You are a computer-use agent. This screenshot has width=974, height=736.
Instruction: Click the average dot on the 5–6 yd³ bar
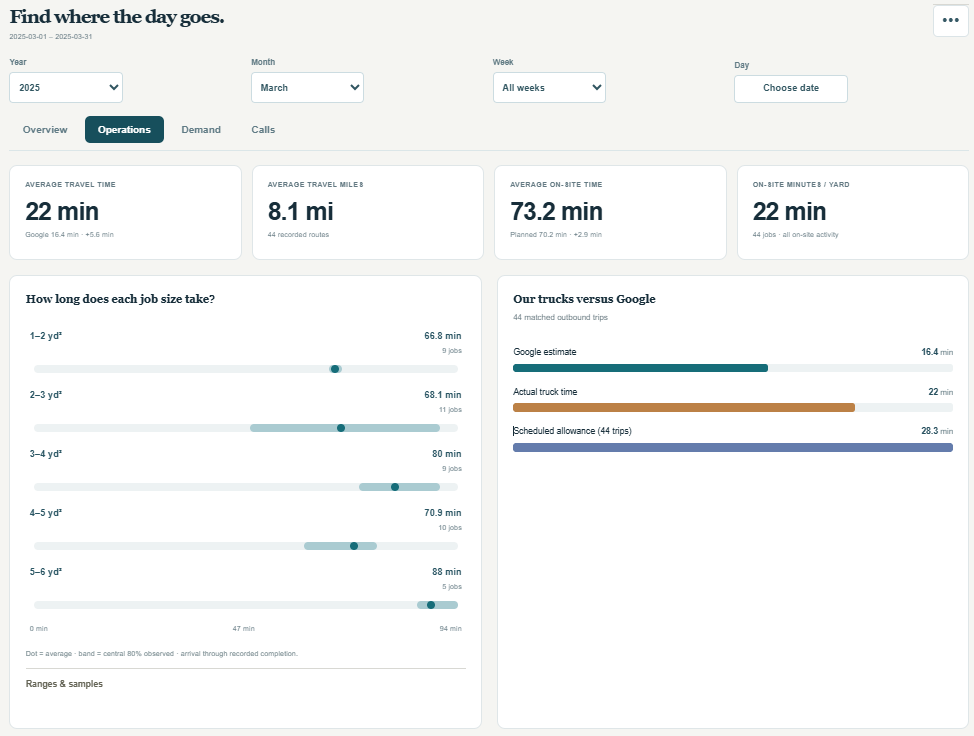coord(430,605)
